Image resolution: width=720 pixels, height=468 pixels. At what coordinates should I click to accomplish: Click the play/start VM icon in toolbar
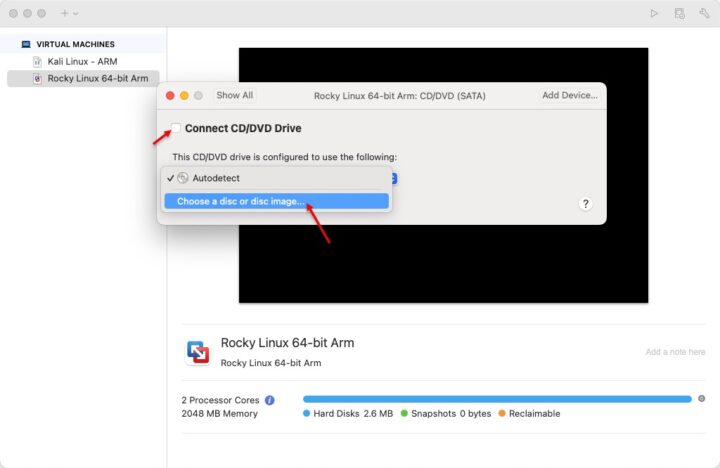654,13
